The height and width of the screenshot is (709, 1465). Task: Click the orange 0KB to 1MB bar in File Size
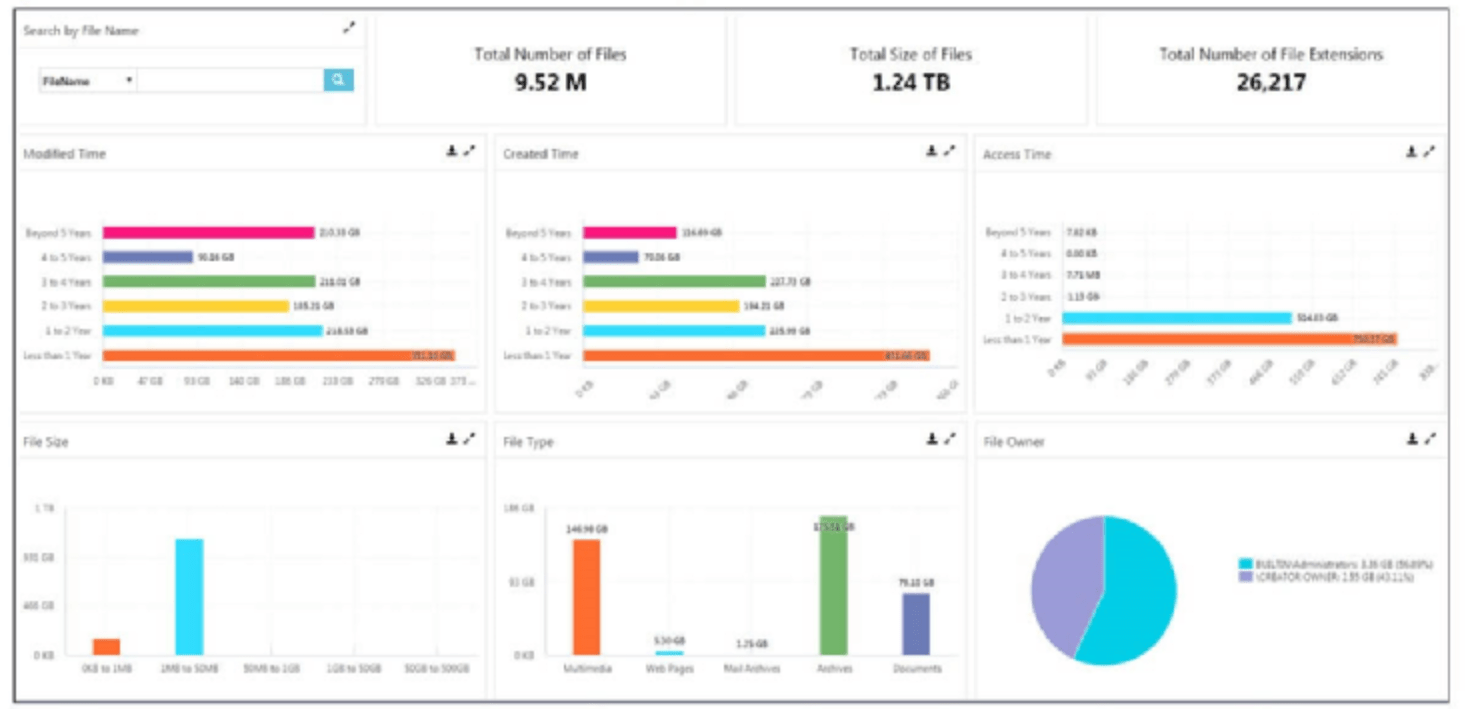pyautogui.click(x=106, y=646)
